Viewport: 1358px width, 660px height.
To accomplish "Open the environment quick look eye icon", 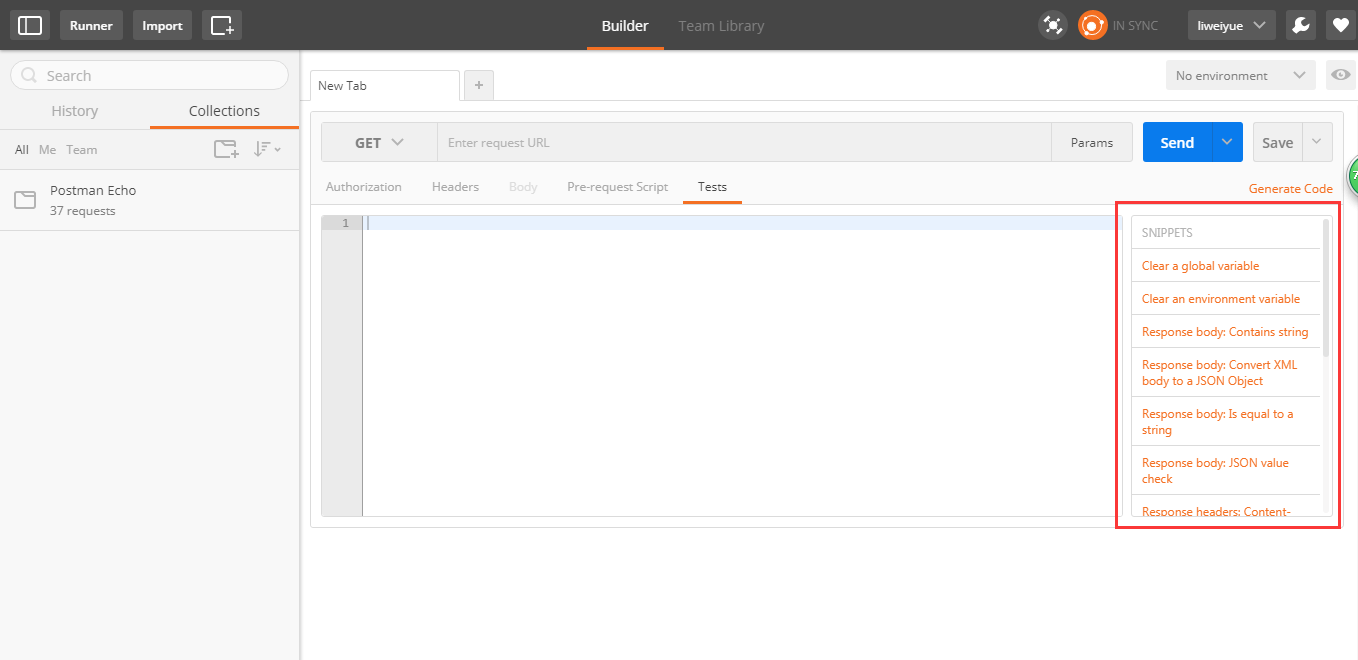I will 1341,75.
